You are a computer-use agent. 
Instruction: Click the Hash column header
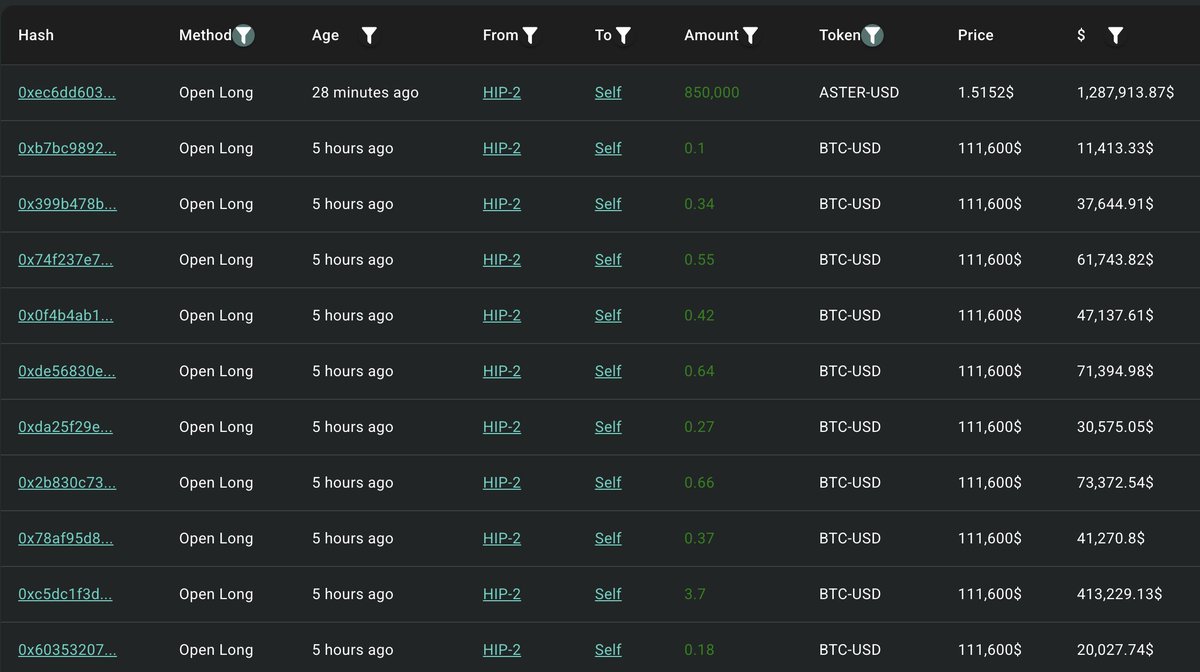pos(36,36)
